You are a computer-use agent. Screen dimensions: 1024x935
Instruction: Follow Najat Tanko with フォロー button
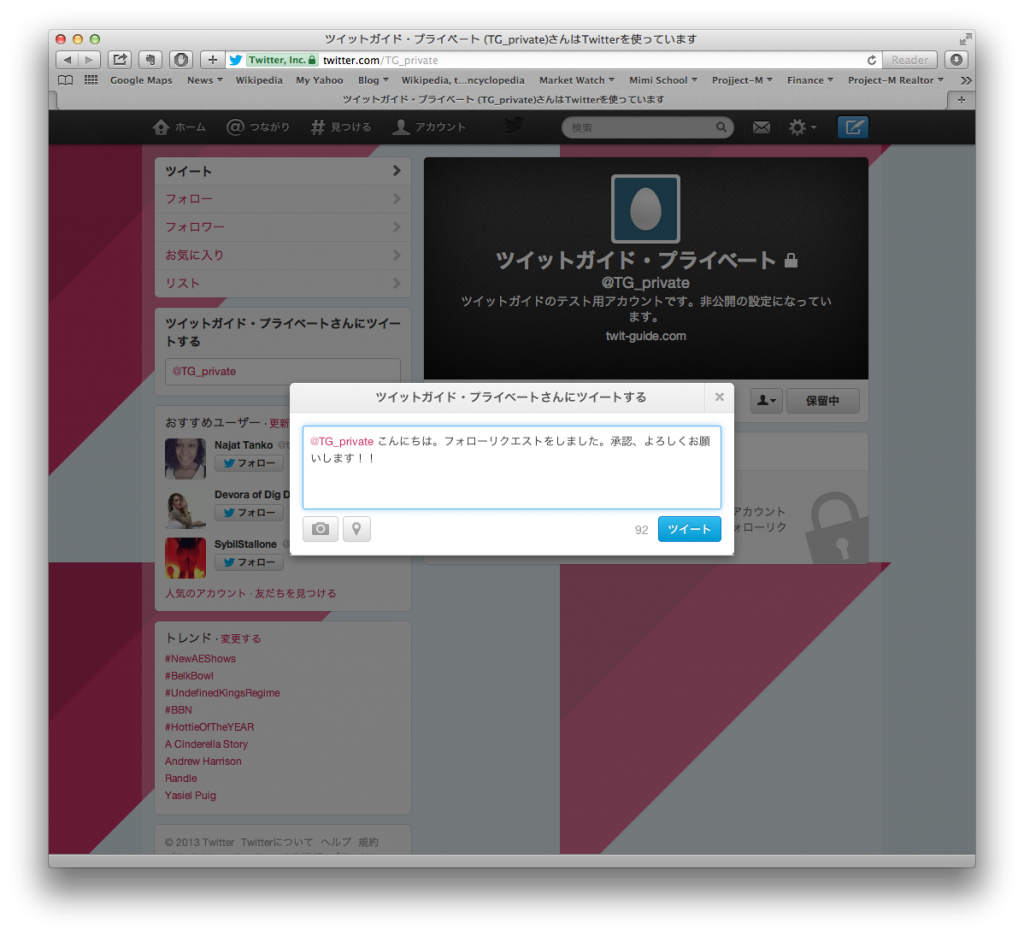tap(249, 464)
